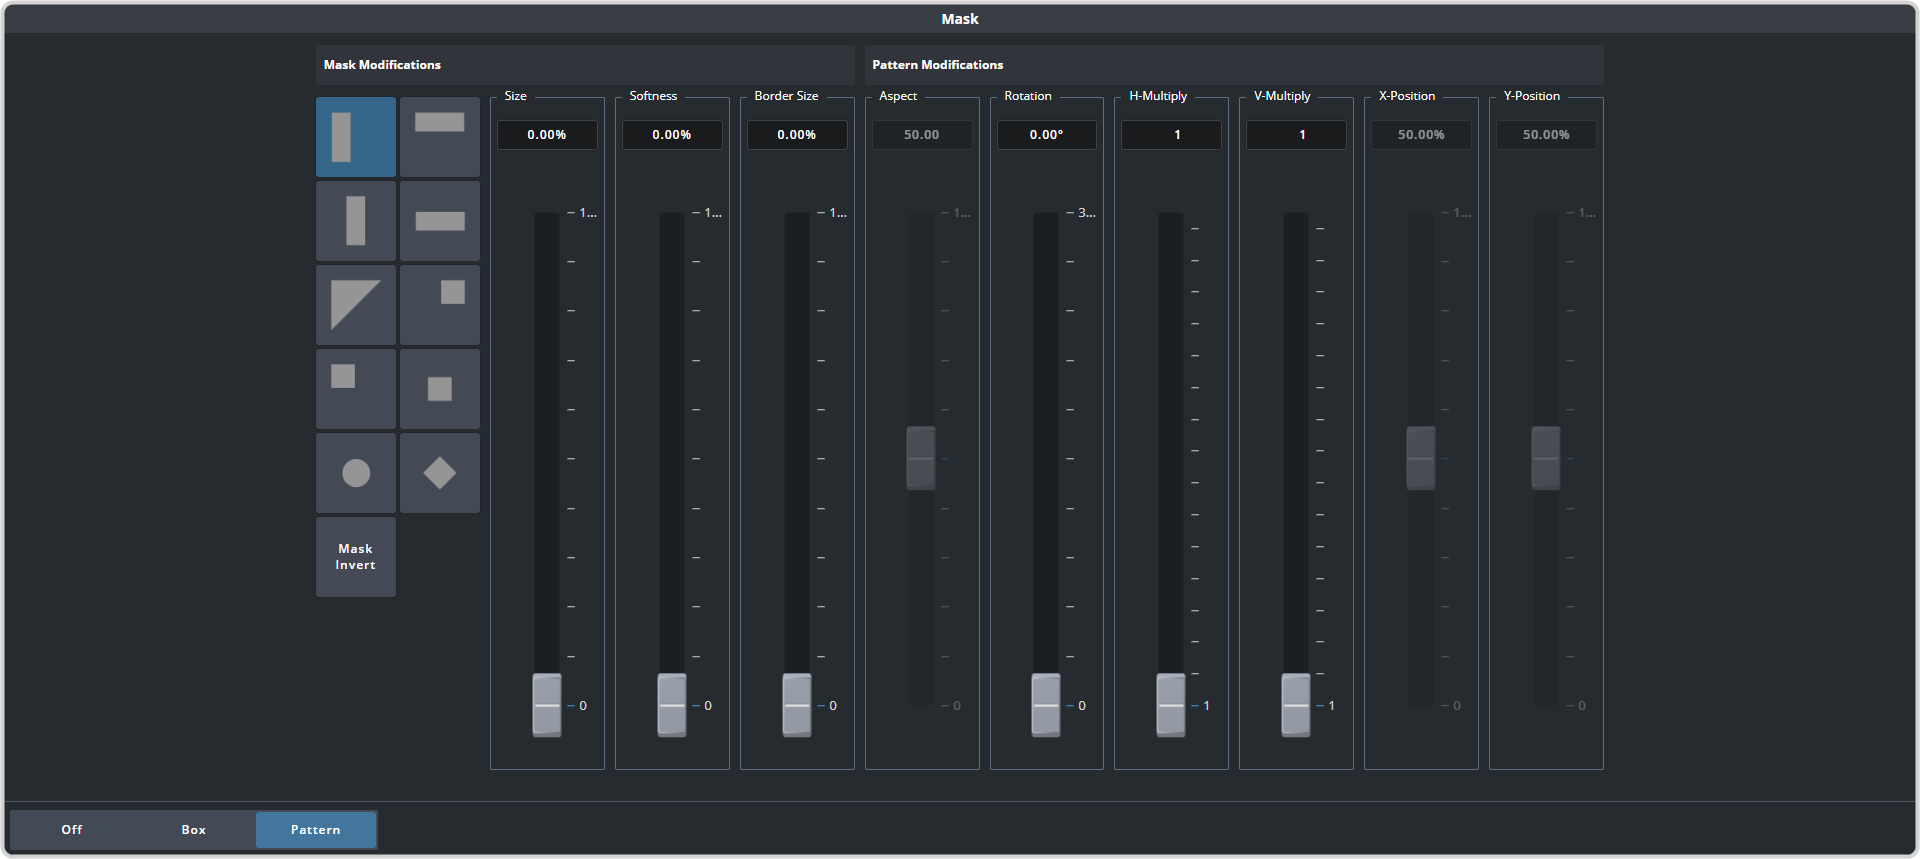Select the centered square pattern

[440, 389]
